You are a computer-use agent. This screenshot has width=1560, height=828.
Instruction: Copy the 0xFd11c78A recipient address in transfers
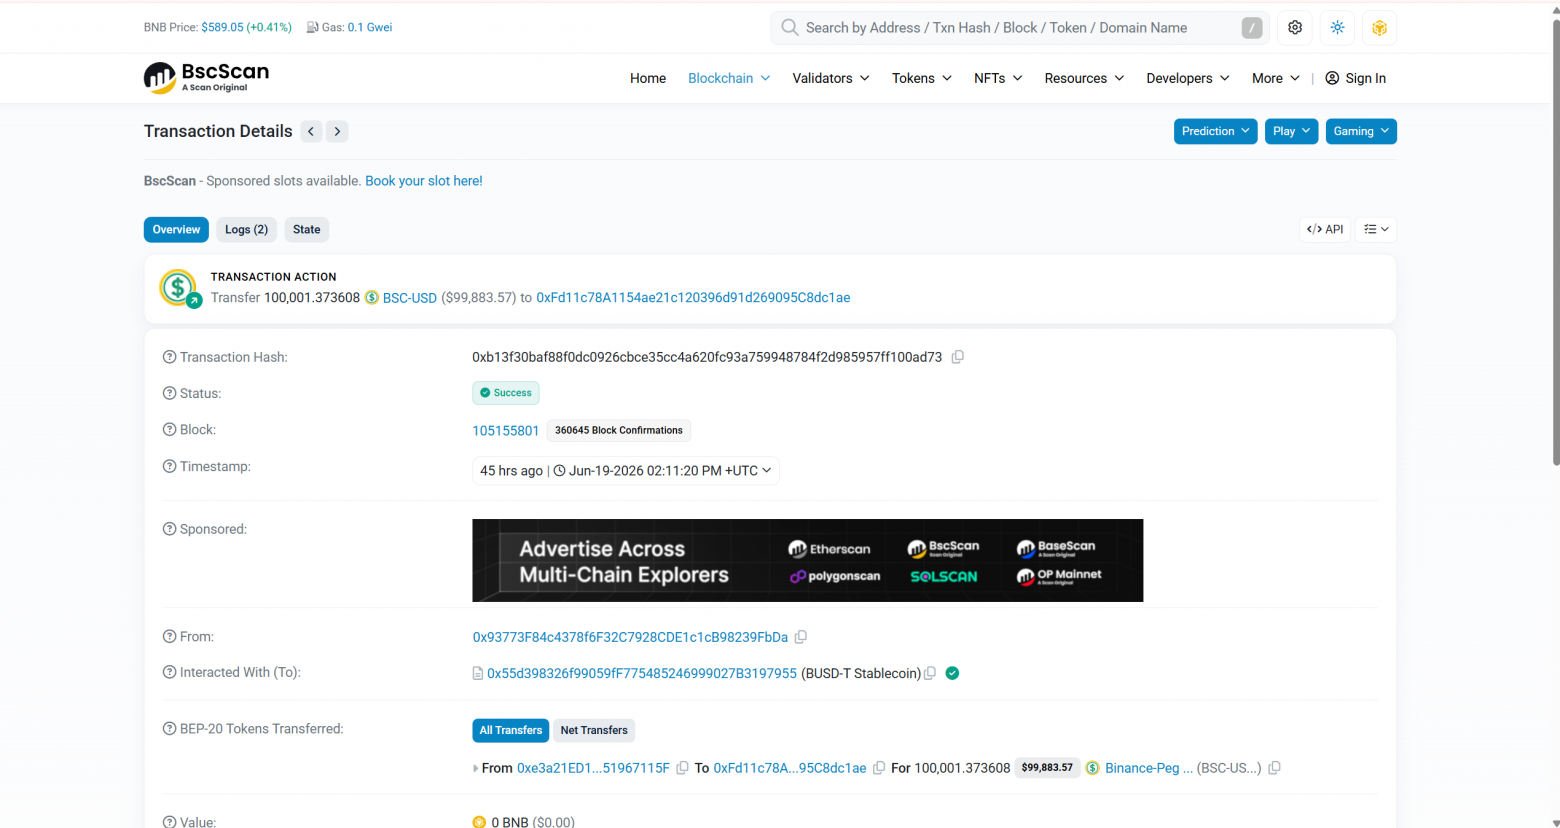click(x=879, y=768)
